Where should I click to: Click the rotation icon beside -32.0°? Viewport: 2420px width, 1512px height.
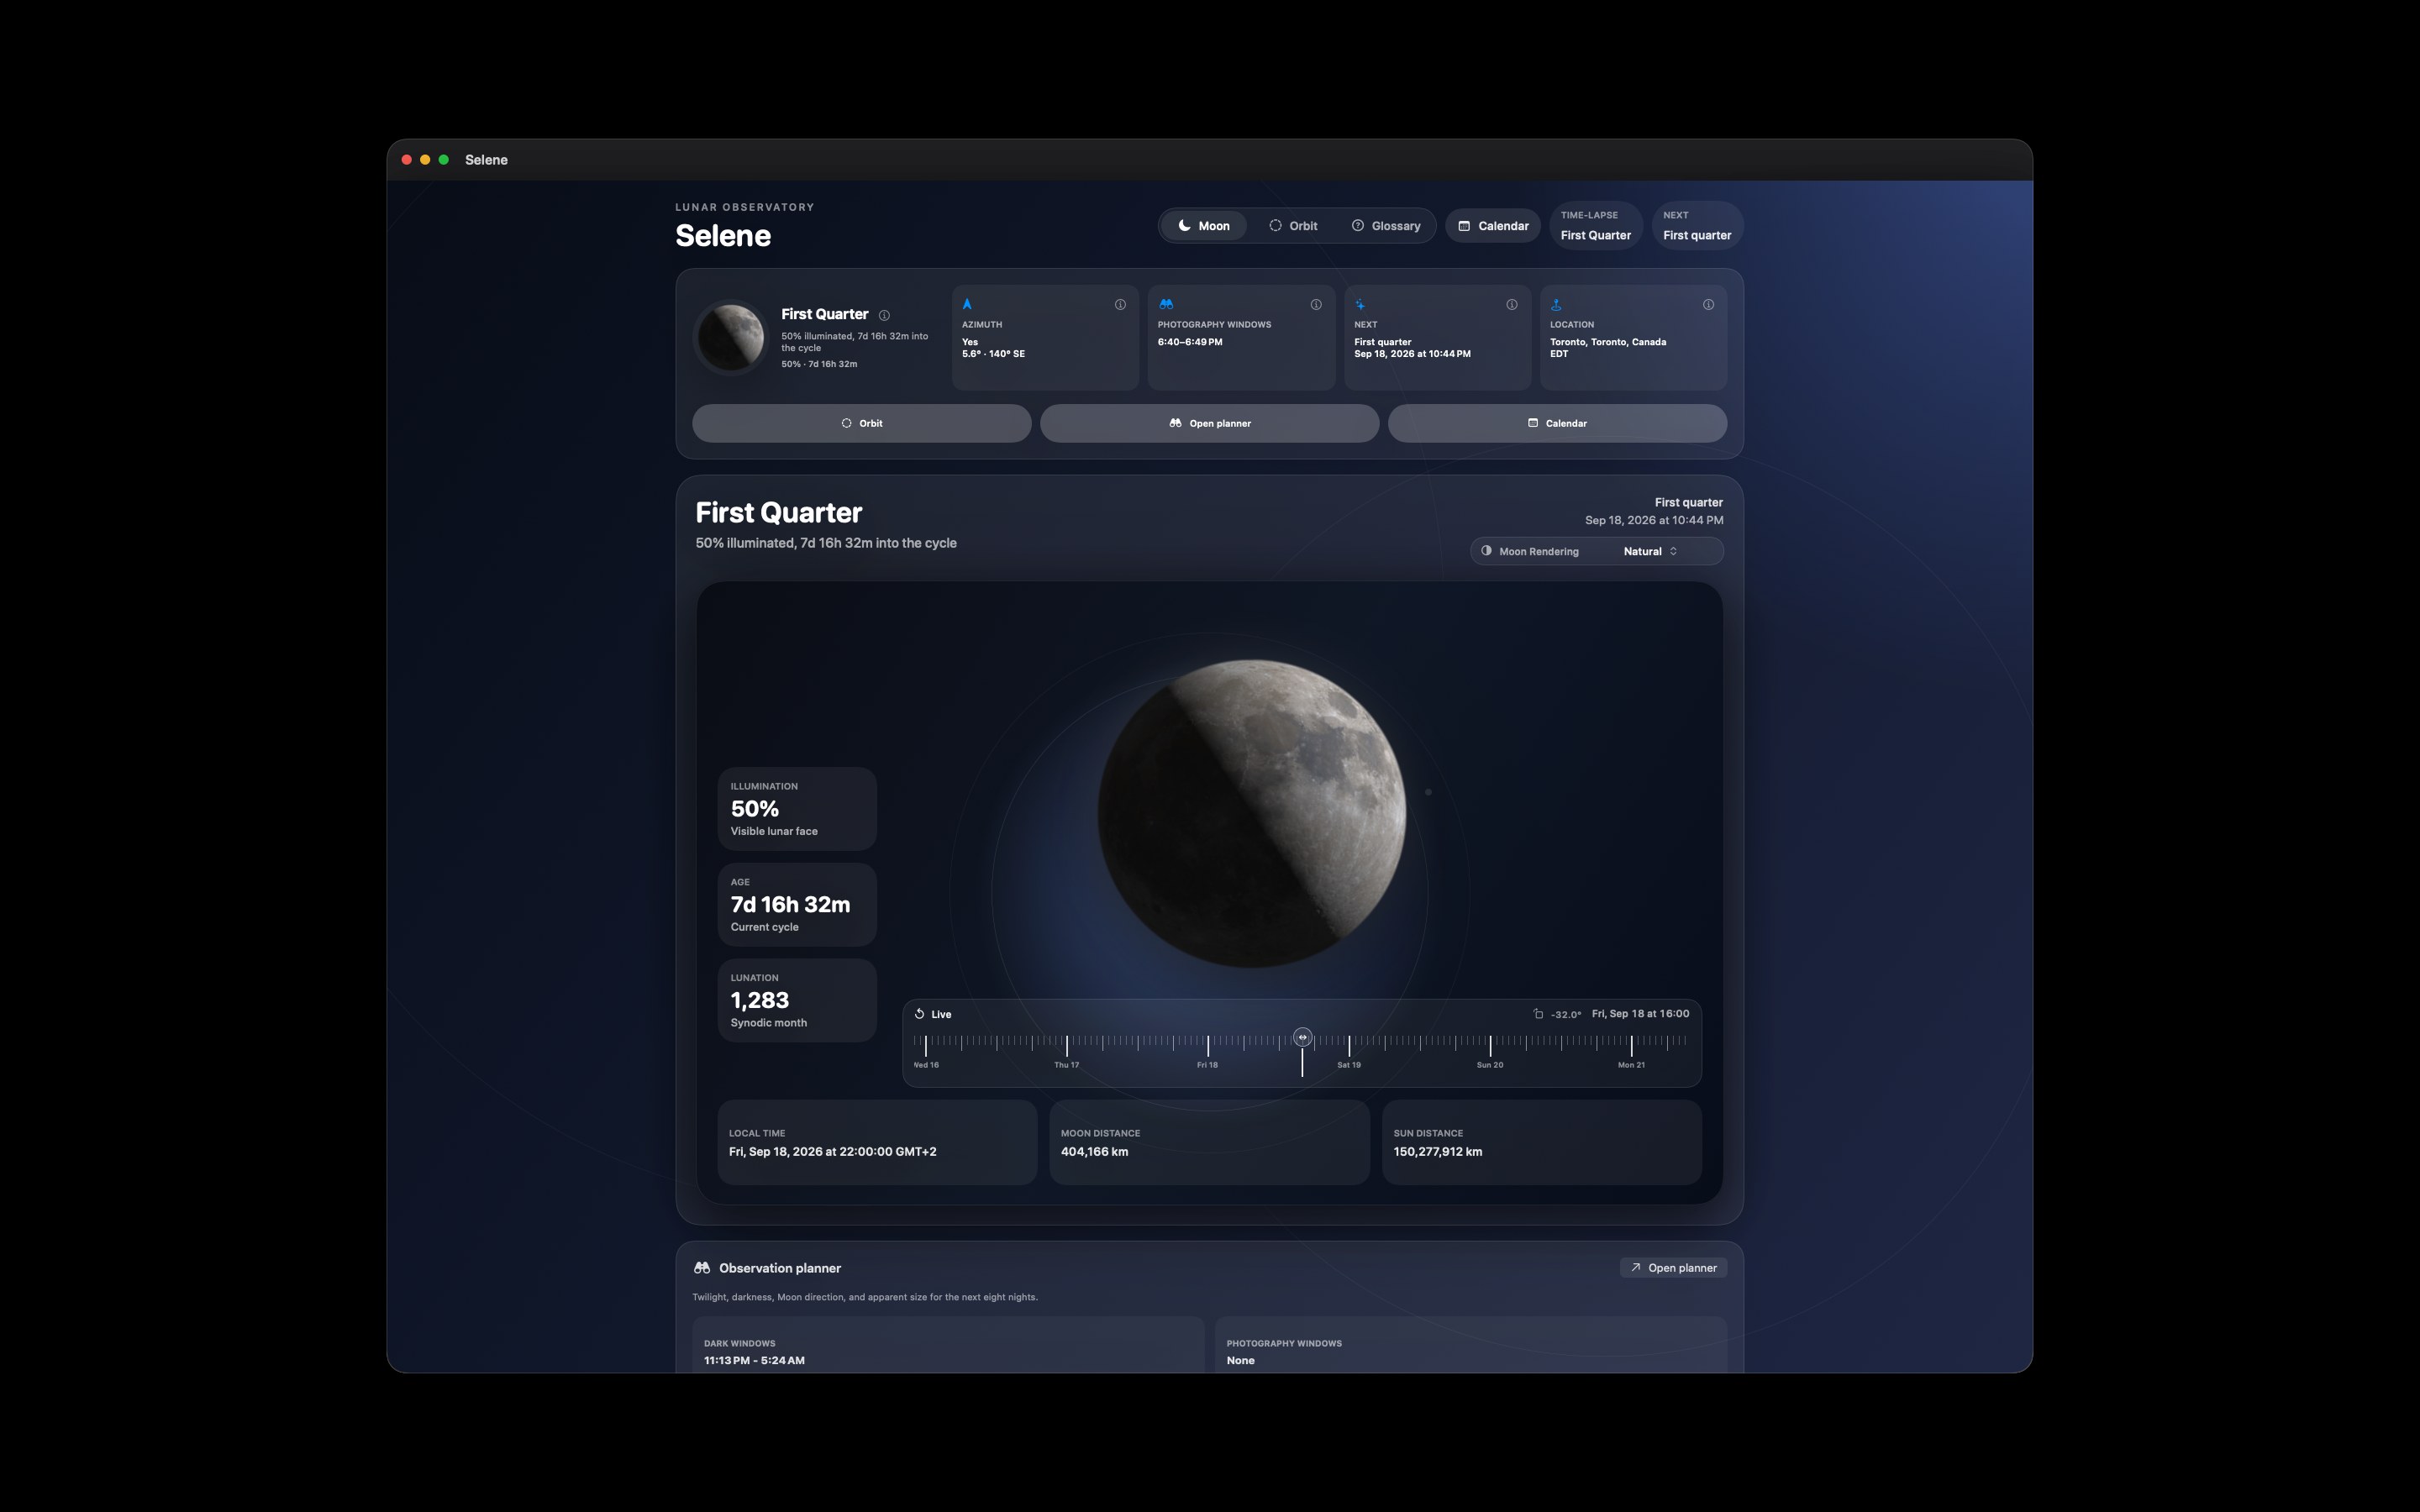click(x=1538, y=1014)
